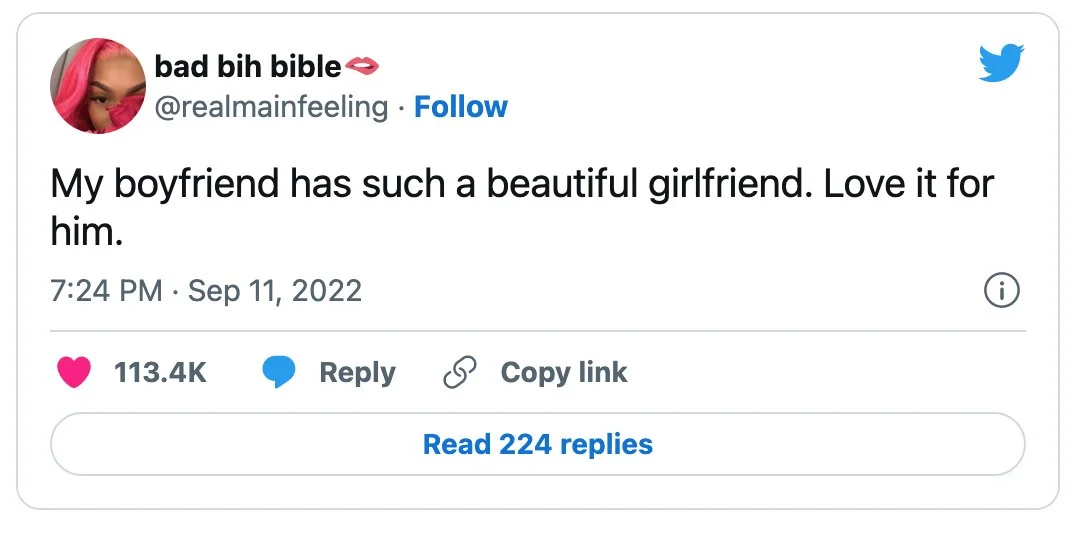
Task: Follow the @realmainfeeling account
Action: coord(461,107)
